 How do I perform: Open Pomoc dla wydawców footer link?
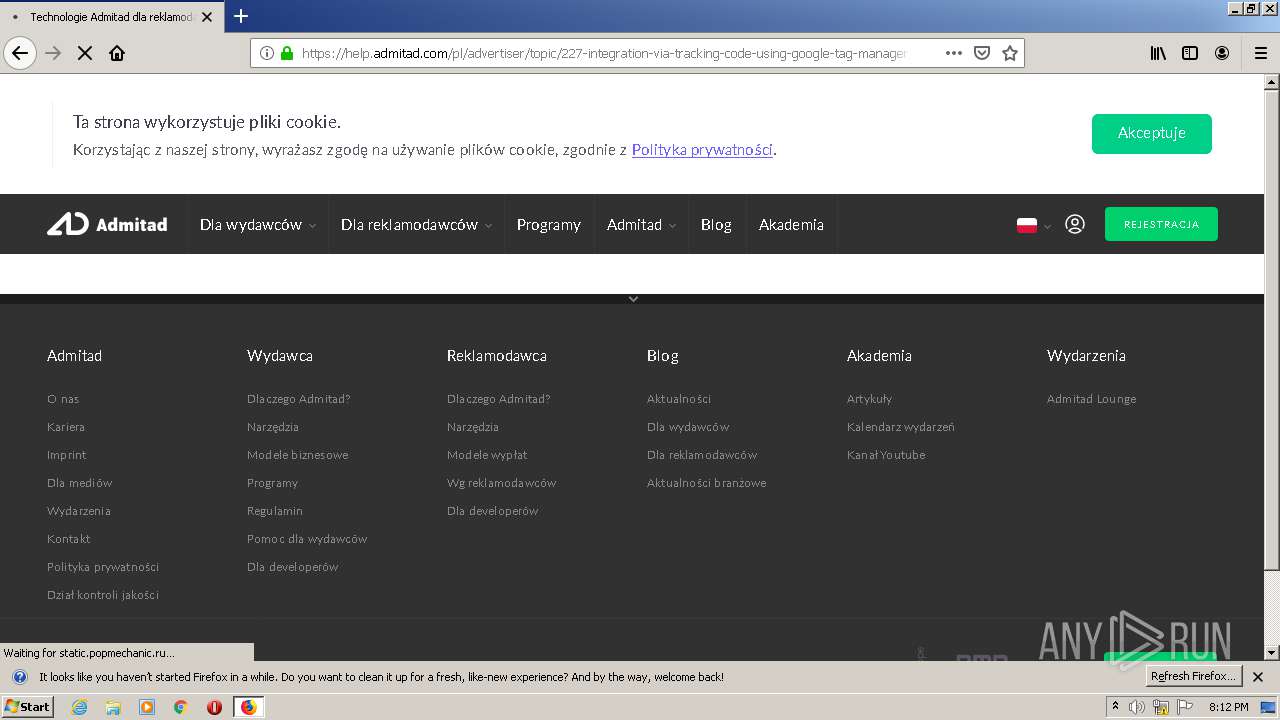pyautogui.click(x=307, y=539)
